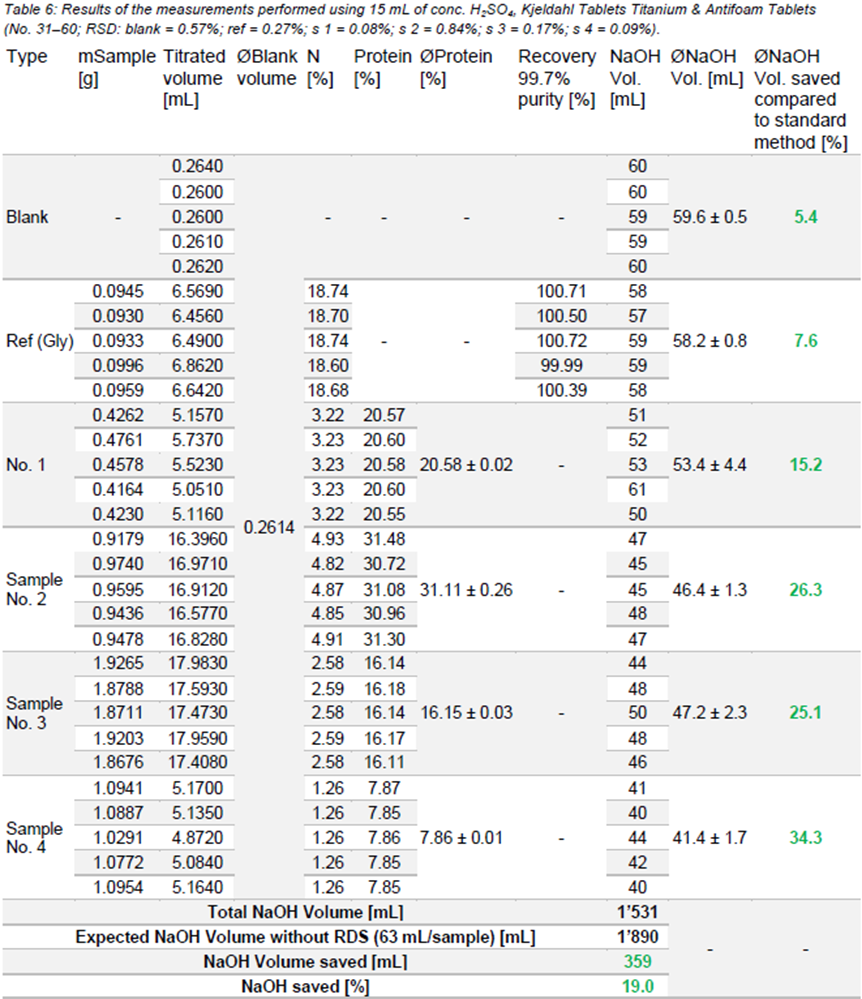Click the green 7.6 saved value

pos(803,340)
